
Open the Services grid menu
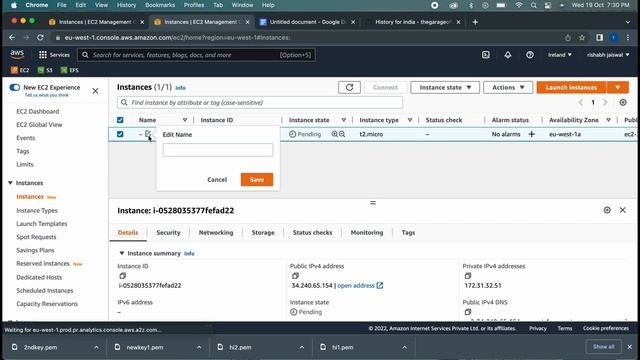pos(54,55)
